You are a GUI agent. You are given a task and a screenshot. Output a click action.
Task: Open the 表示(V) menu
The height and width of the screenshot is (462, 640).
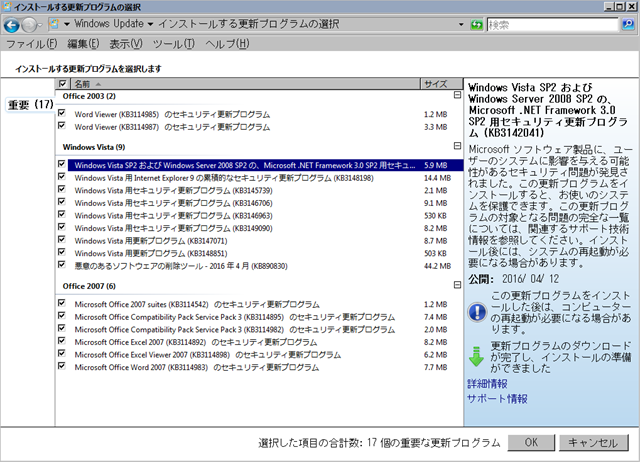(x=126, y=44)
